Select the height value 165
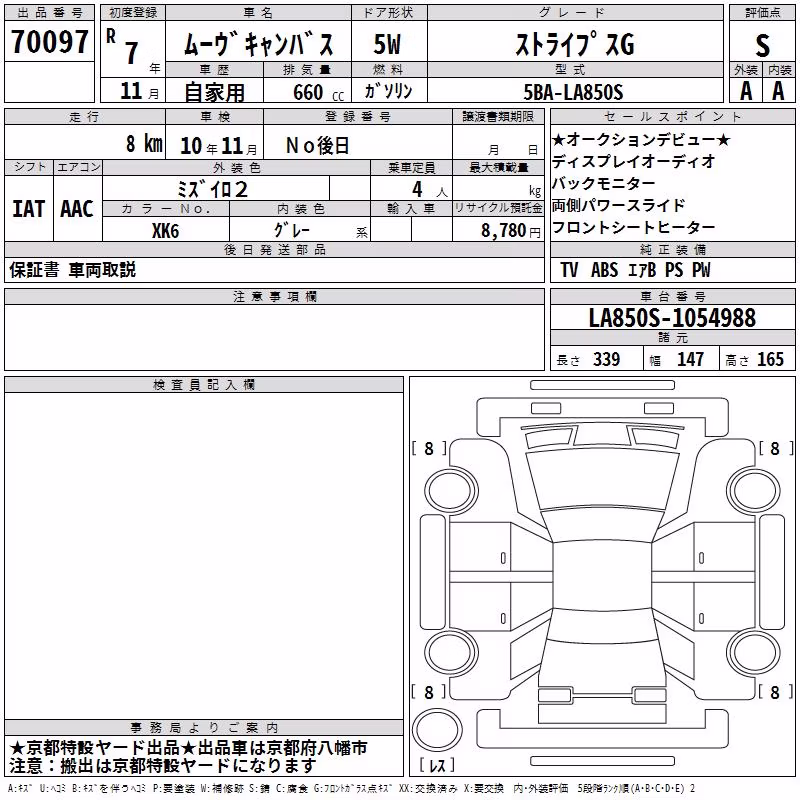 [770, 359]
